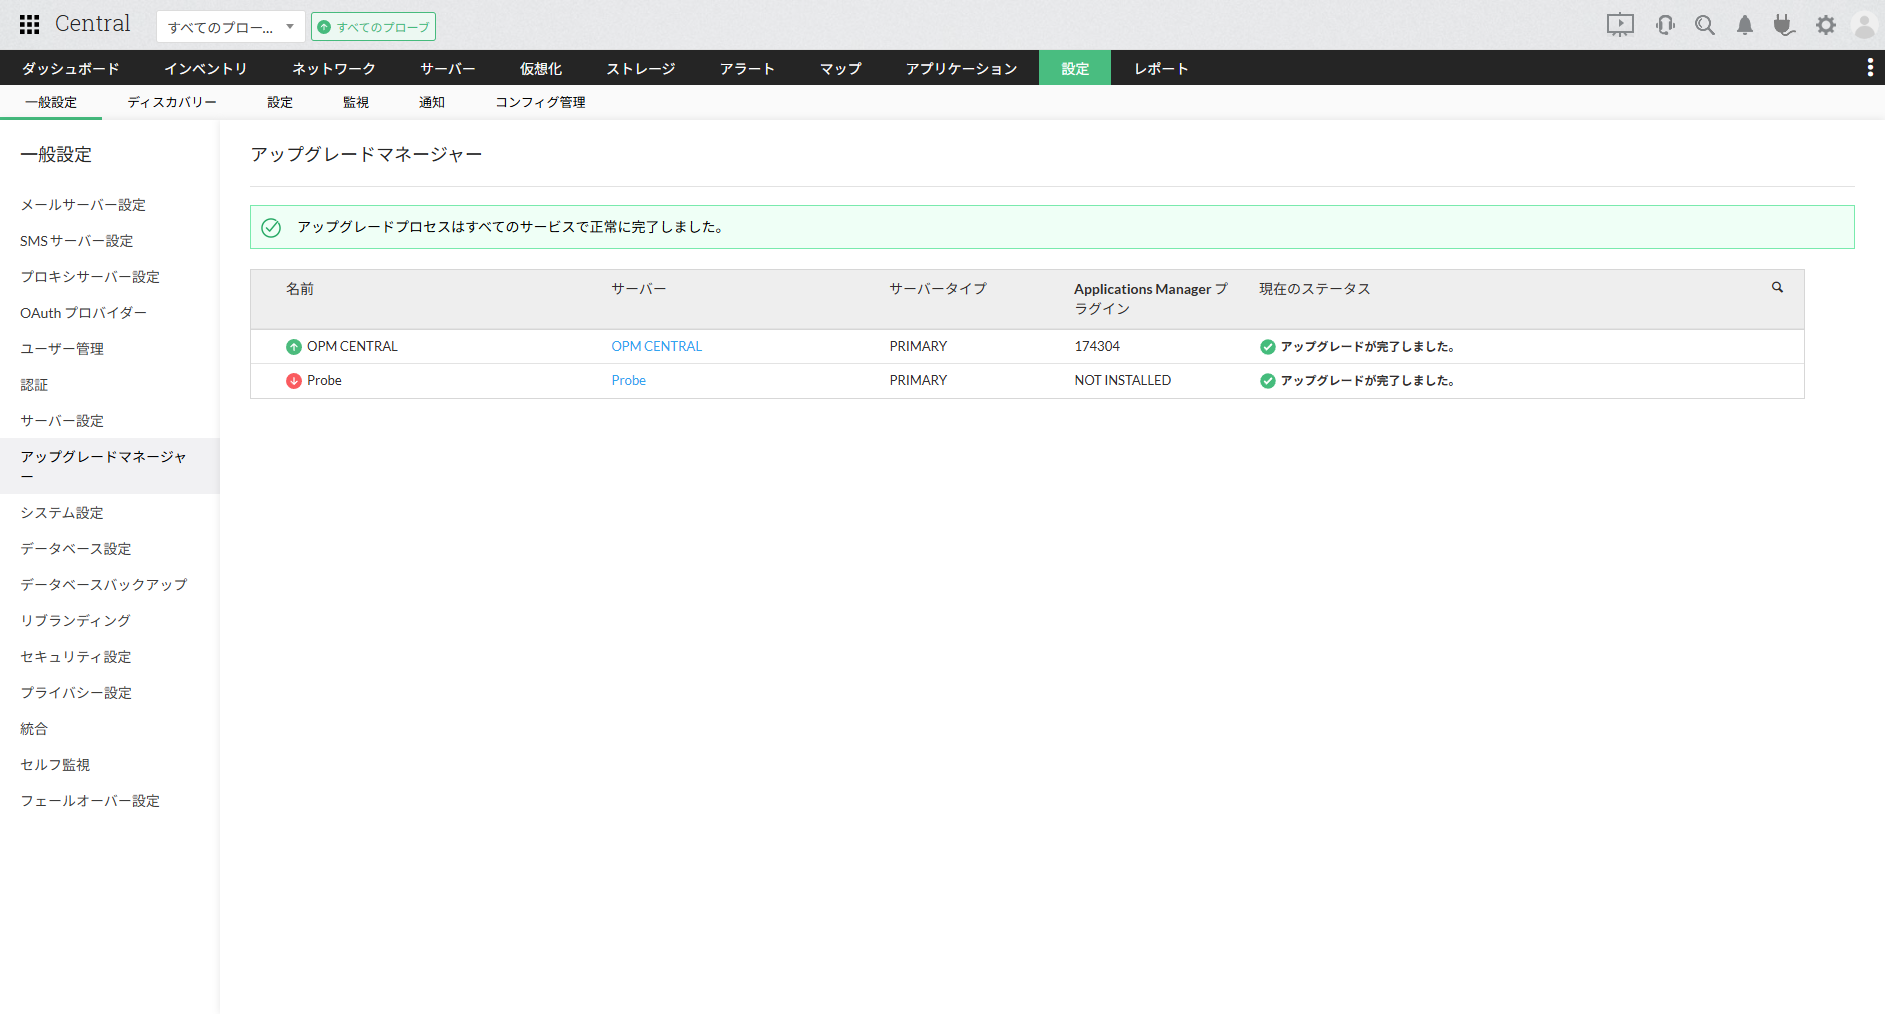Open データベース設定 in the sidebar
This screenshot has width=1885, height=1014.
point(76,549)
